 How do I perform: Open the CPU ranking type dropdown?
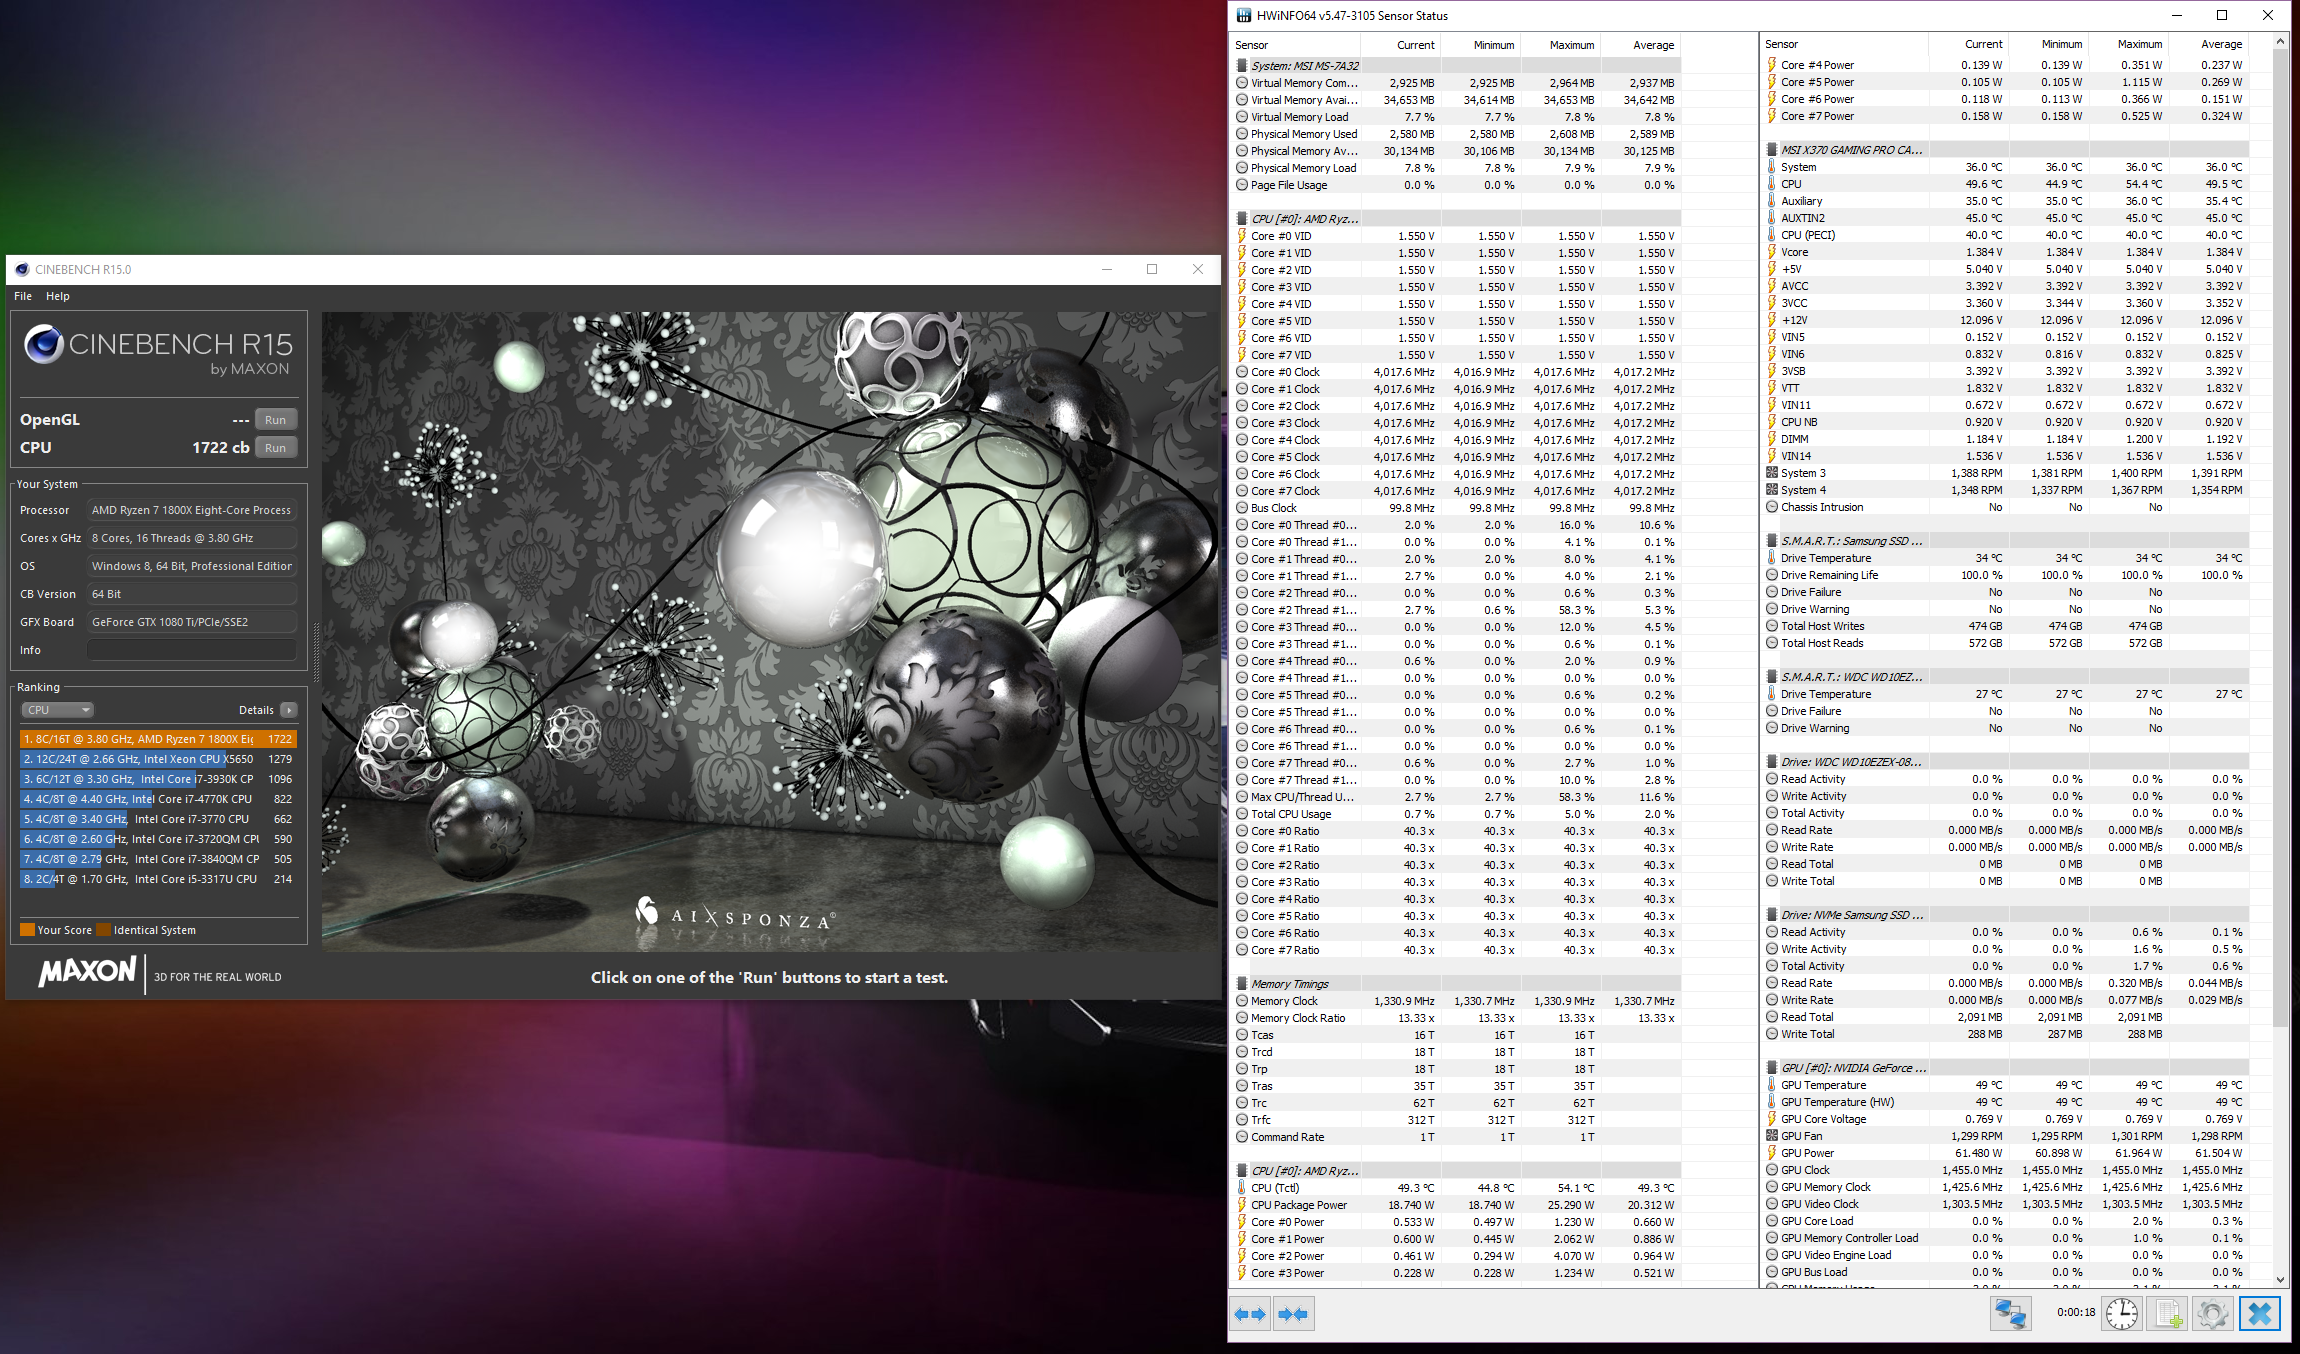pyautogui.click(x=57, y=710)
